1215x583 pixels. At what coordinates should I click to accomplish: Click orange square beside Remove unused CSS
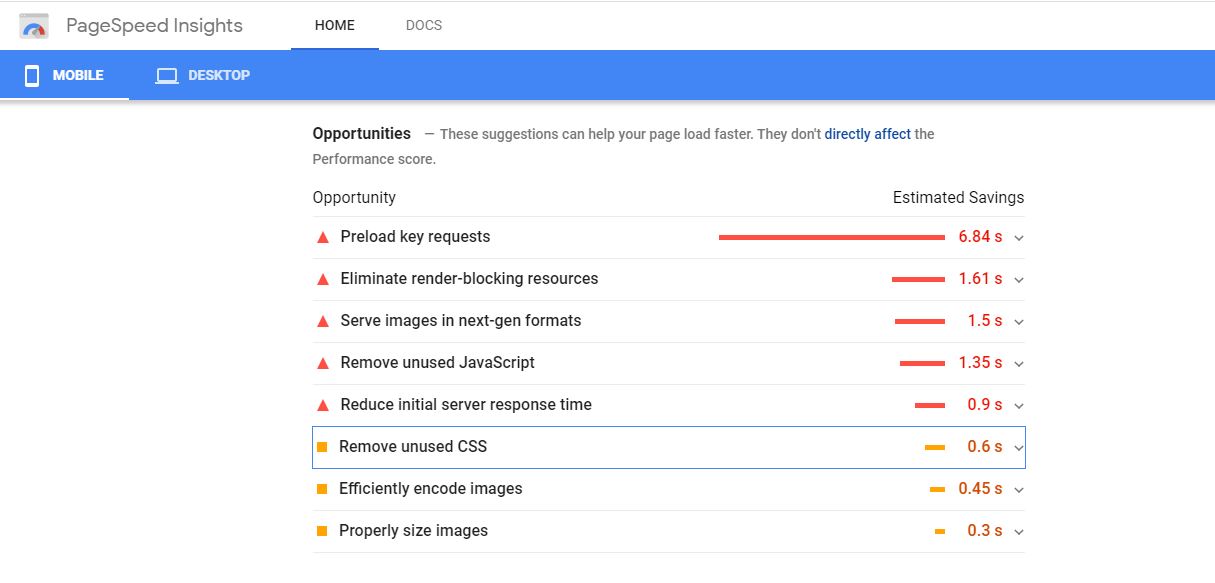[322, 447]
